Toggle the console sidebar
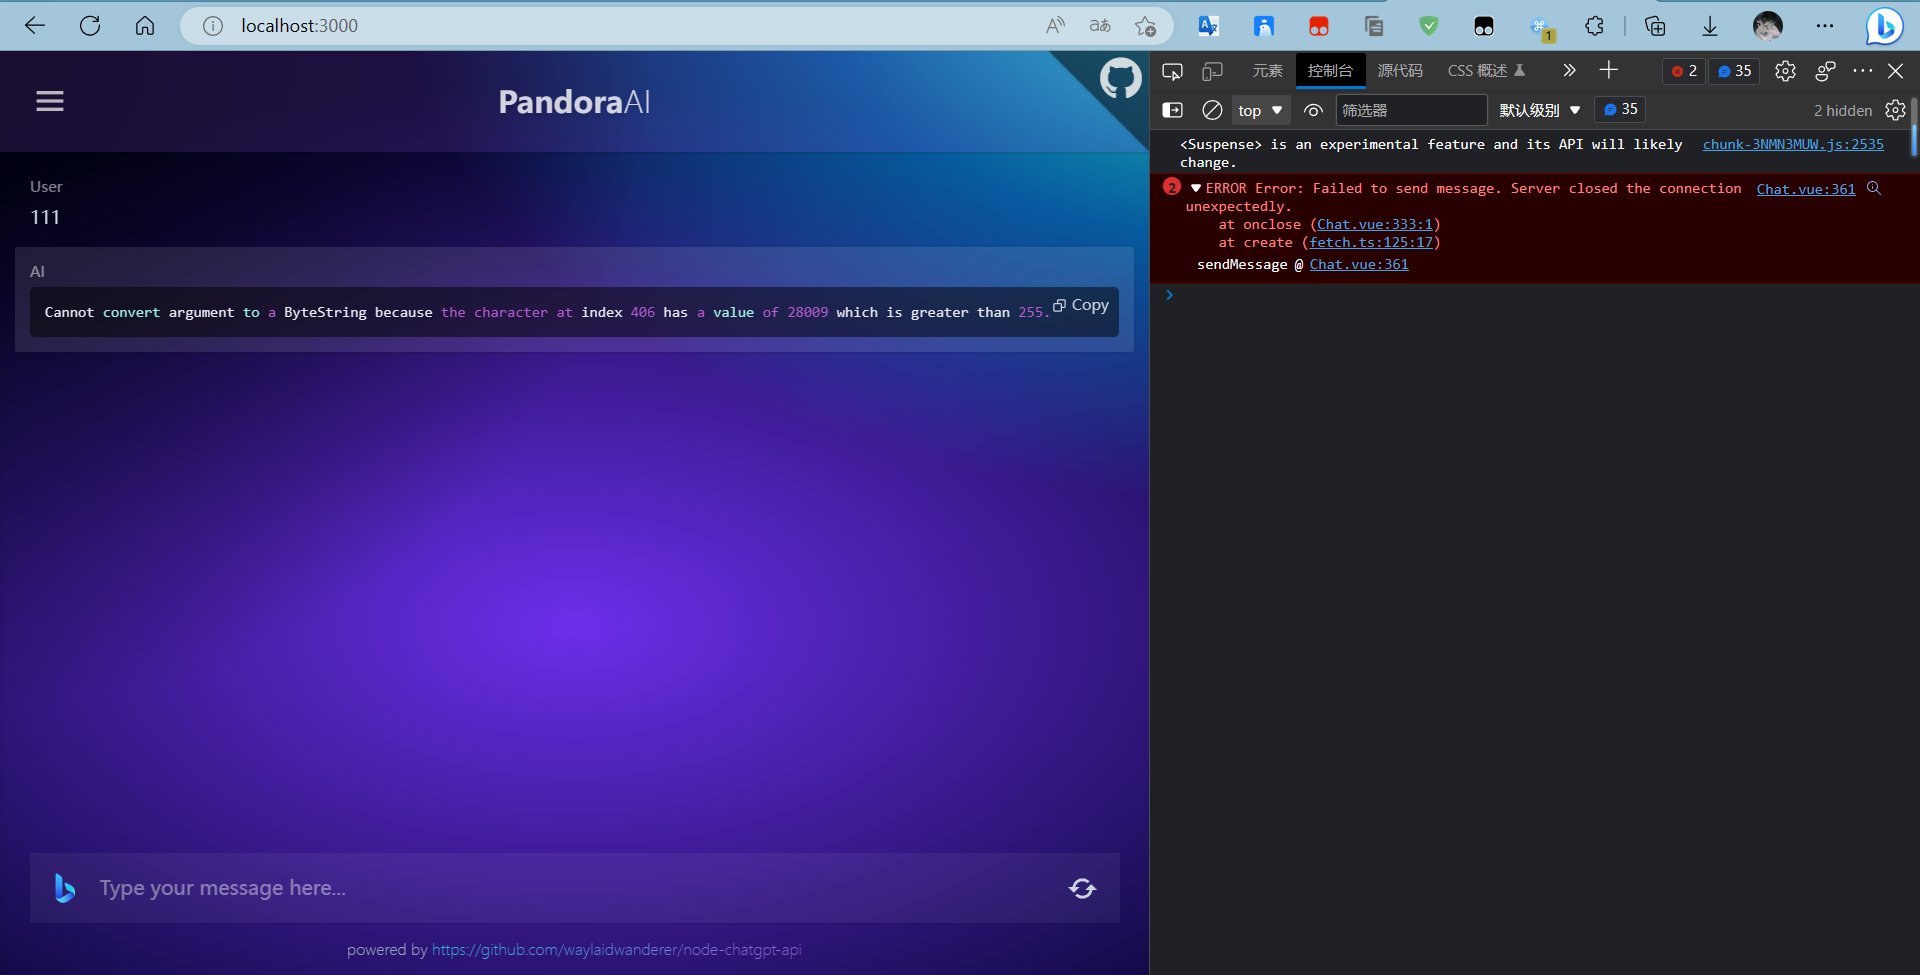This screenshot has height=975, width=1920. [1172, 110]
